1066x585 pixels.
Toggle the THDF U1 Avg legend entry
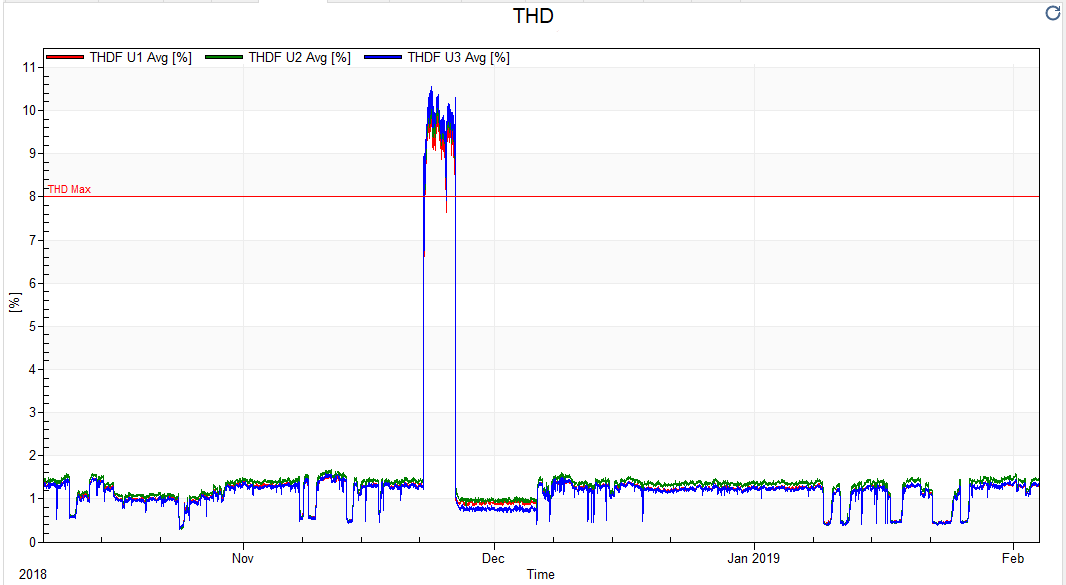pos(119,58)
